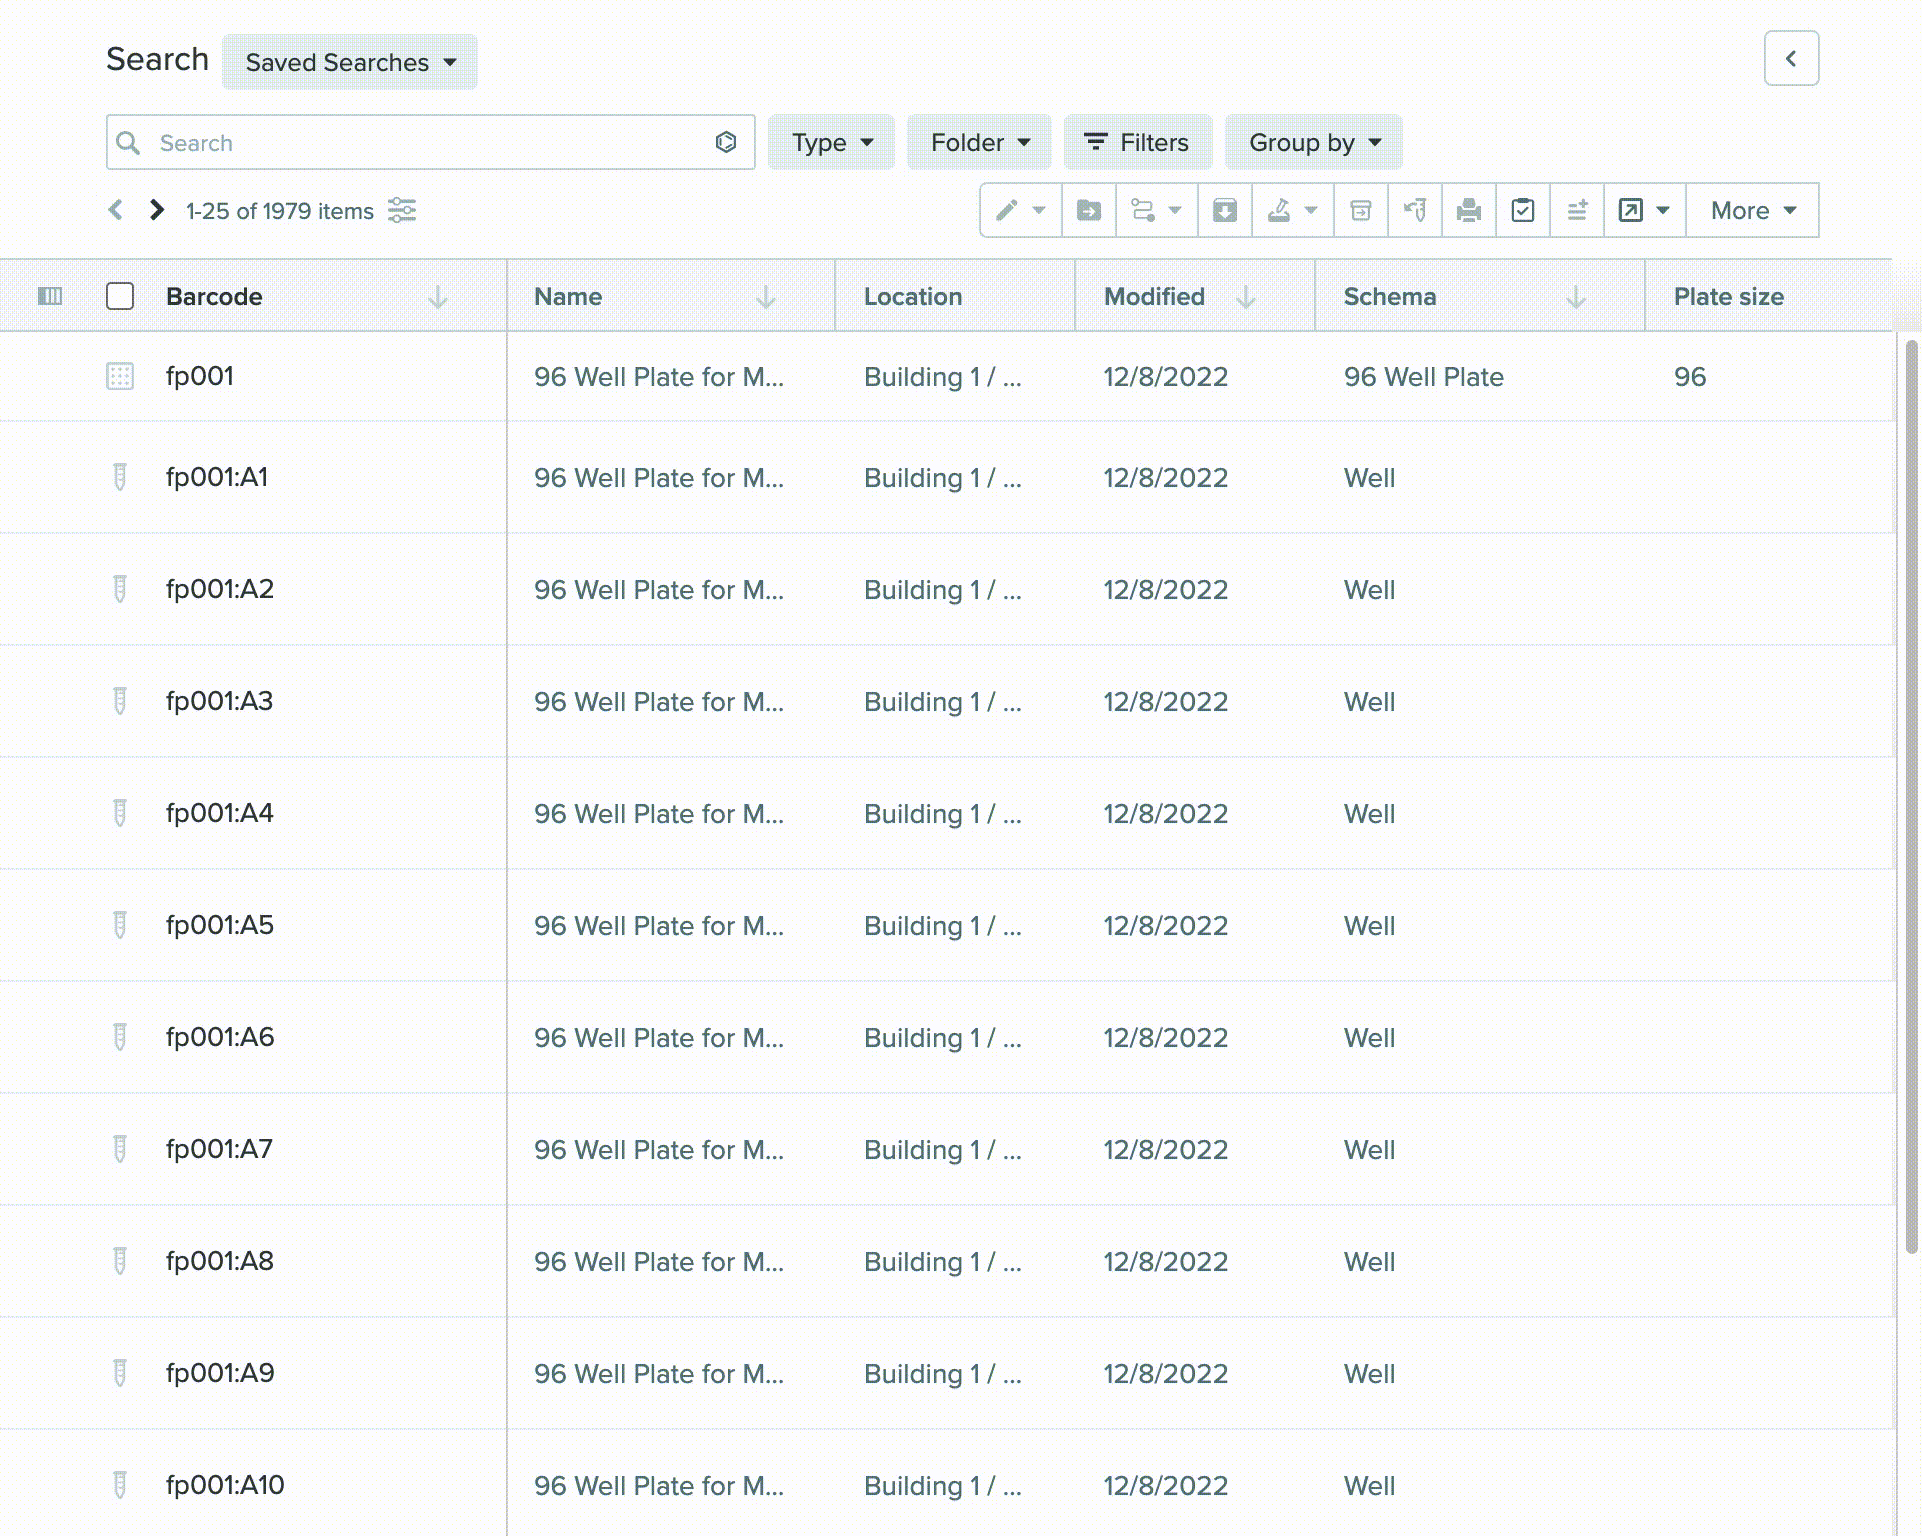
Task: Expand the edit pencil dropdown arrow
Action: [x=1039, y=210]
